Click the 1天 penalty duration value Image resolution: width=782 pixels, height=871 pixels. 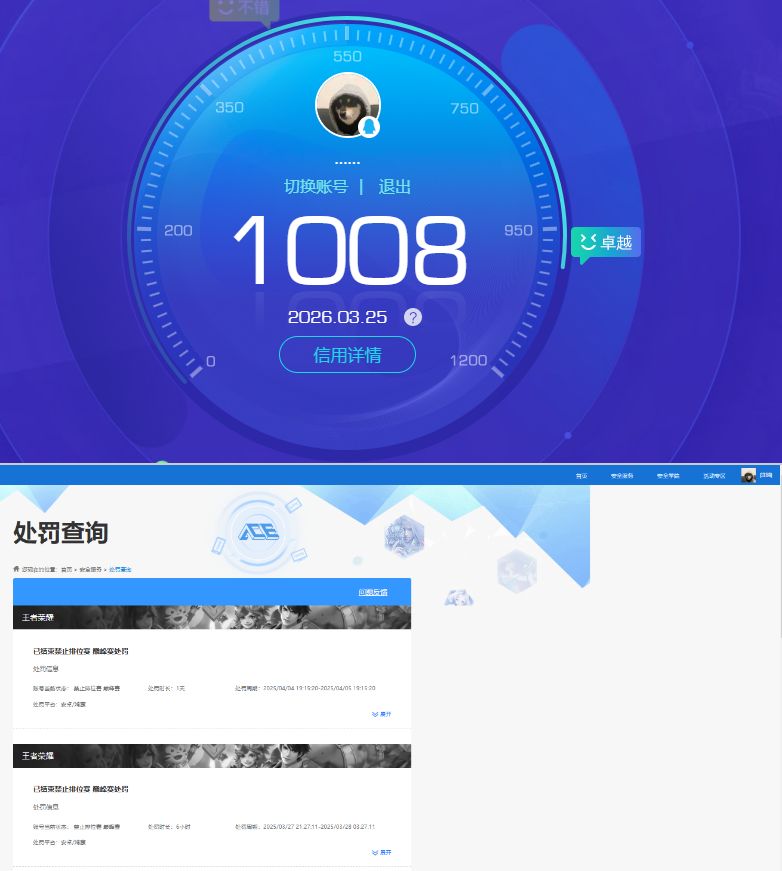181,688
